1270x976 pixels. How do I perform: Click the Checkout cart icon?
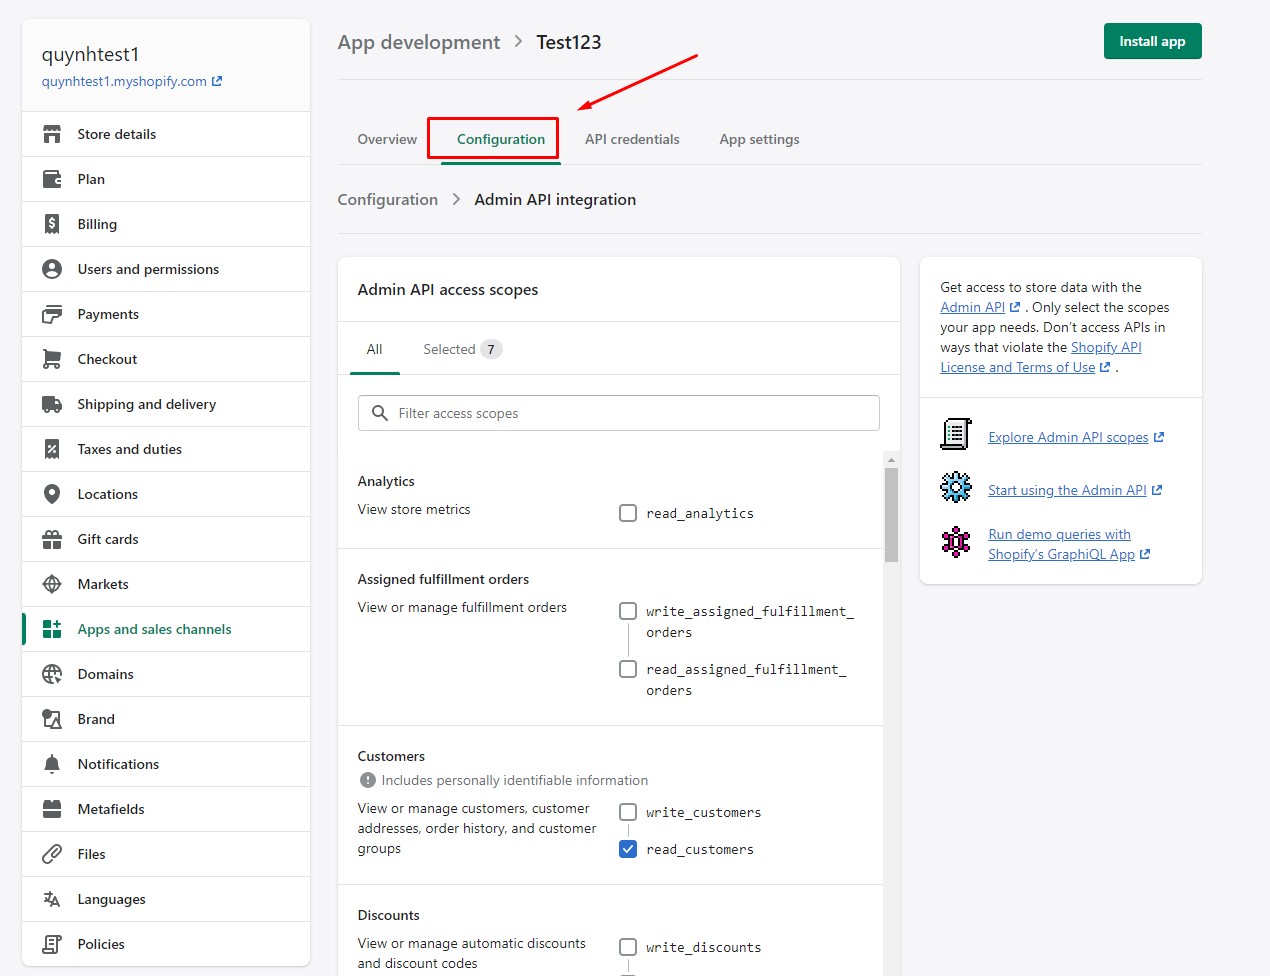click(52, 359)
